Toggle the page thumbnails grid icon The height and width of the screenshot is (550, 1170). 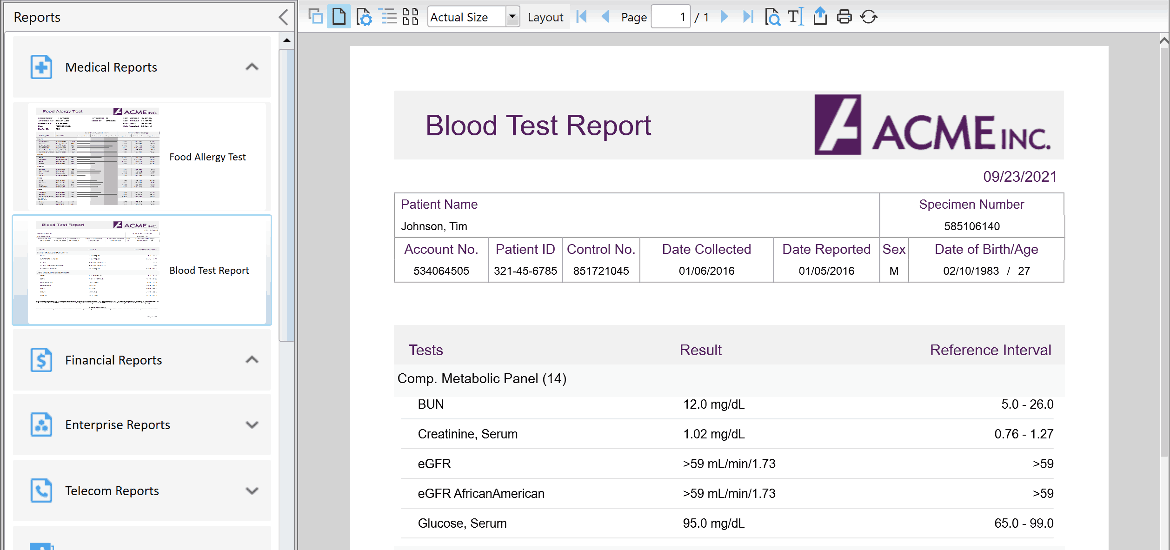coord(410,16)
